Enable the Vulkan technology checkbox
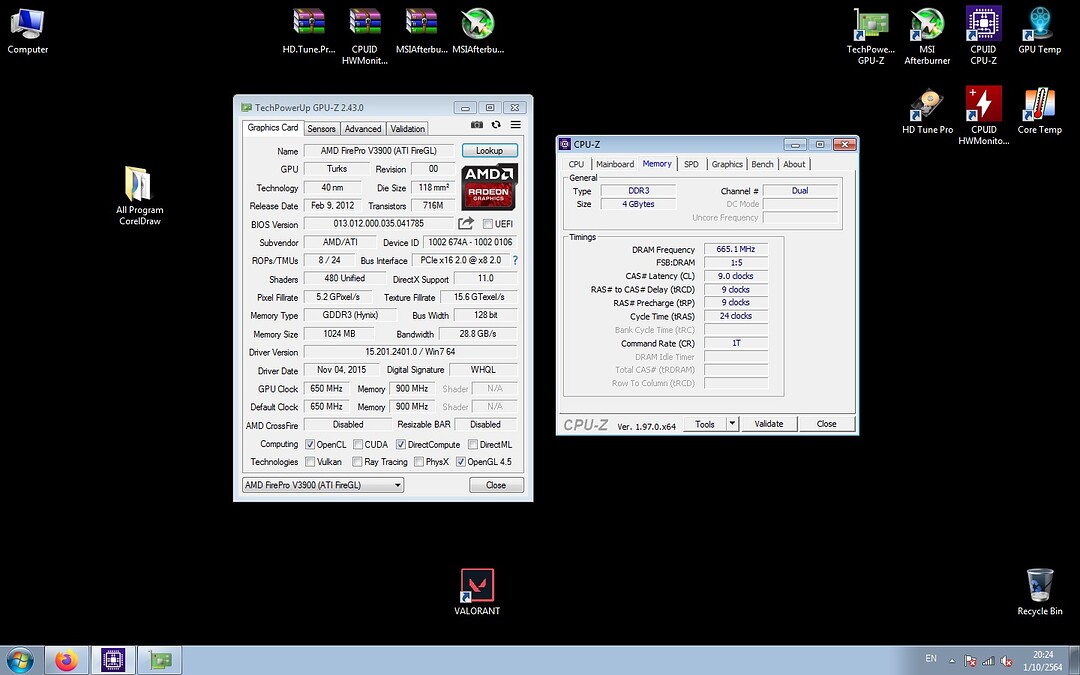This screenshot has width=1080, height=675. click(x=312, y=462)
